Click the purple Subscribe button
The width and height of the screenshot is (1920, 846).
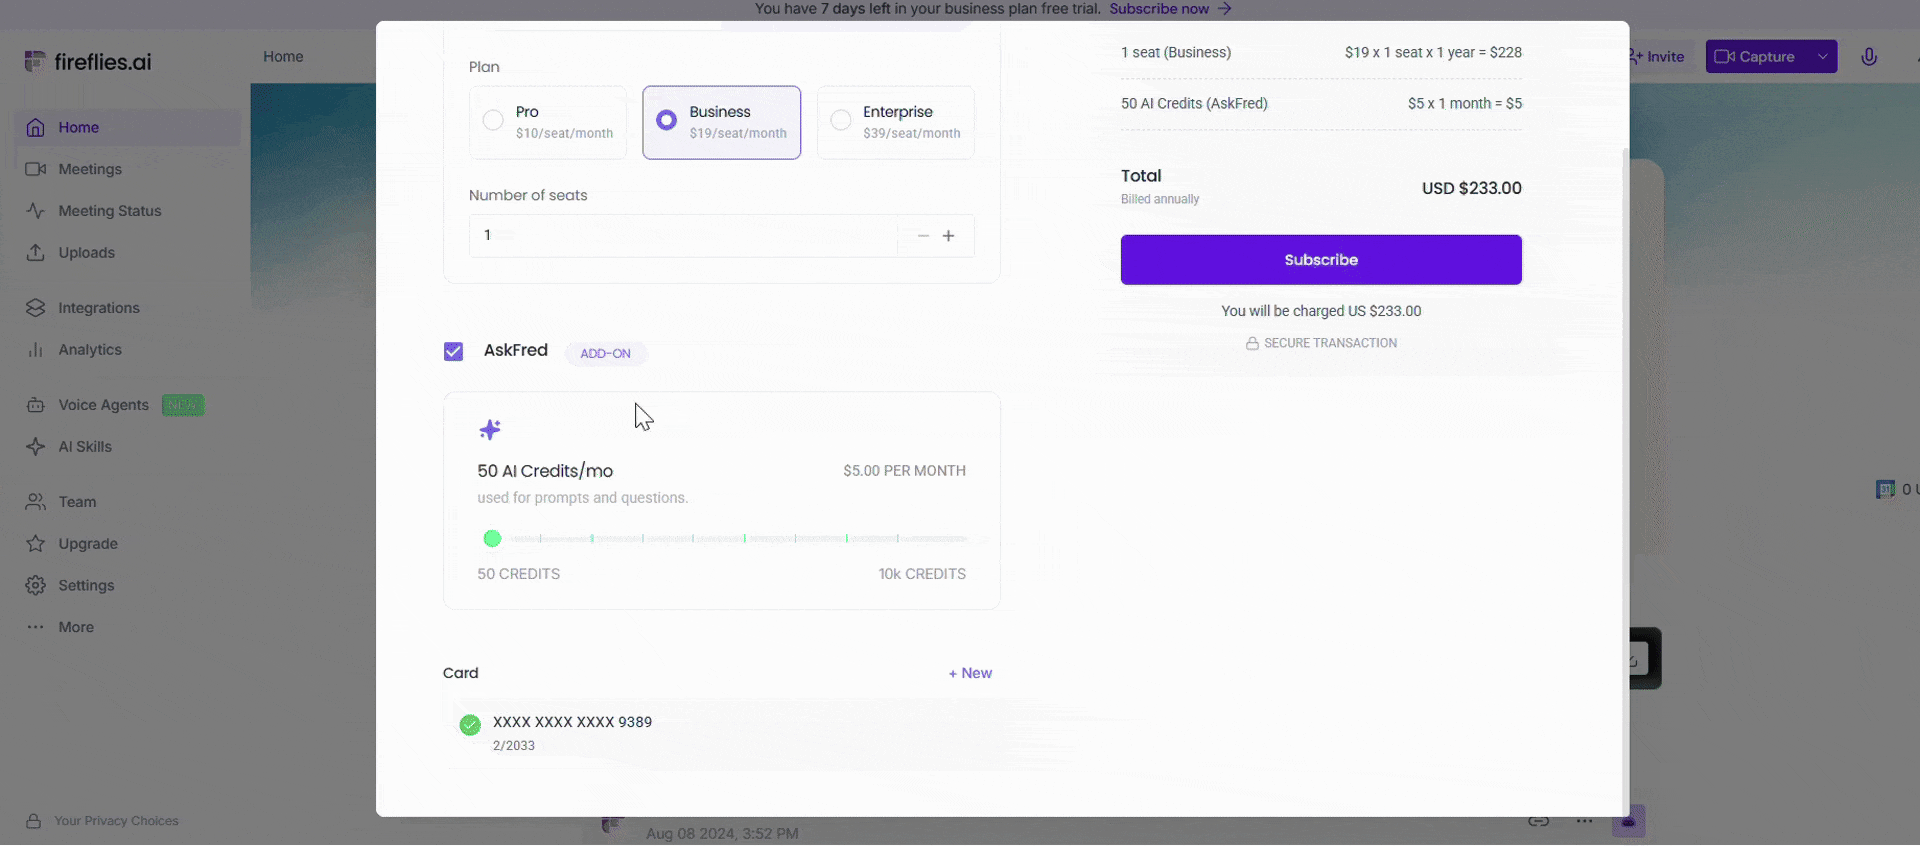(1321, 260)
